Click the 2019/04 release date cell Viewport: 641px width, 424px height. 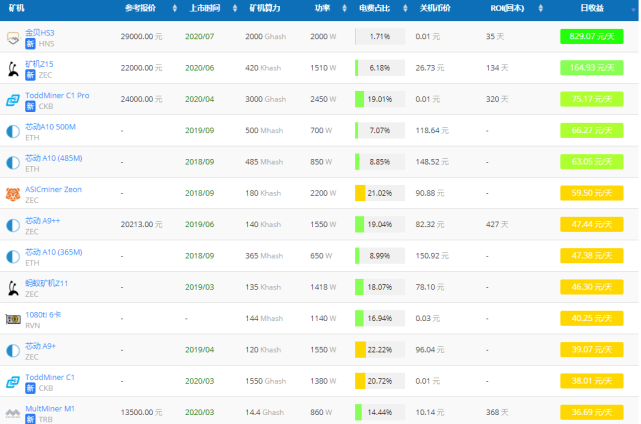(199, 350)
